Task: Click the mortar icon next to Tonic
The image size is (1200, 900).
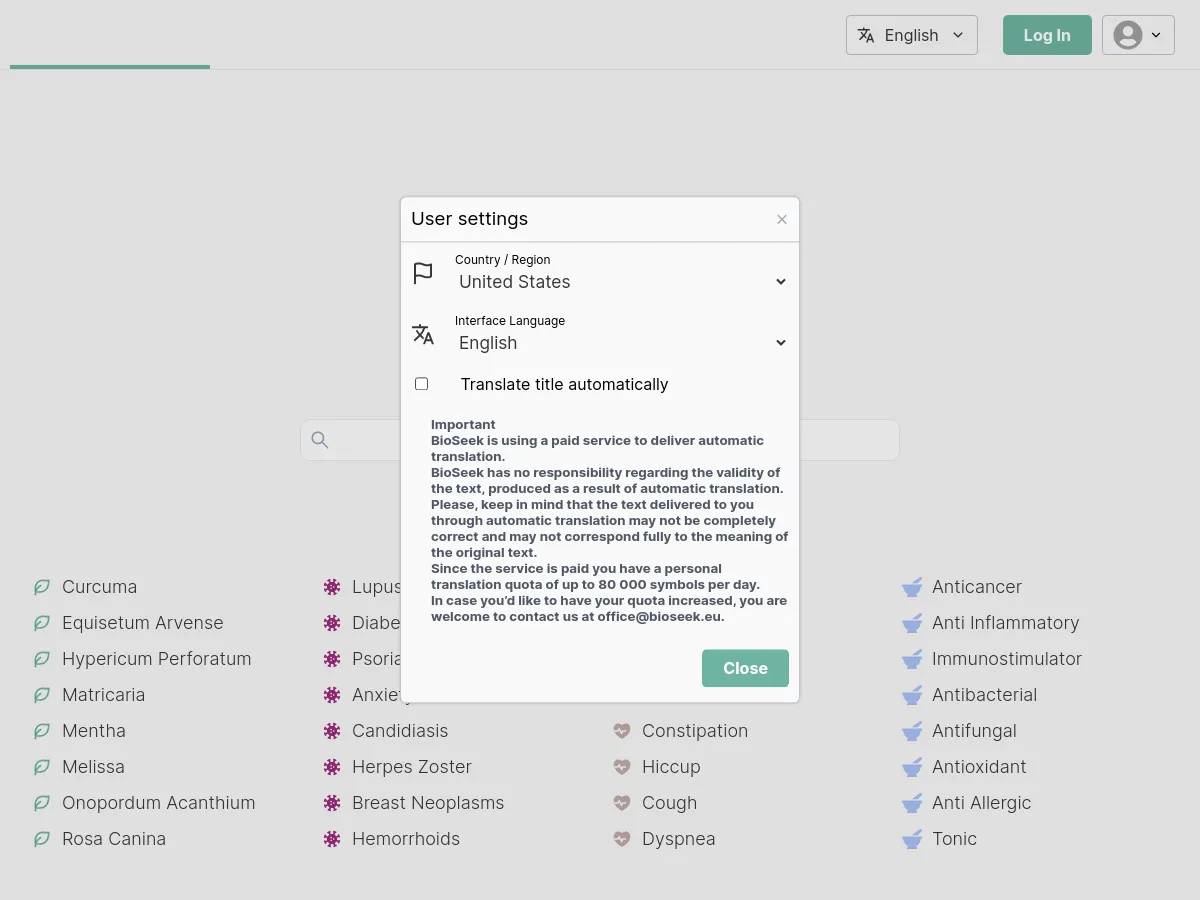Action: click(x=912, y=839)
